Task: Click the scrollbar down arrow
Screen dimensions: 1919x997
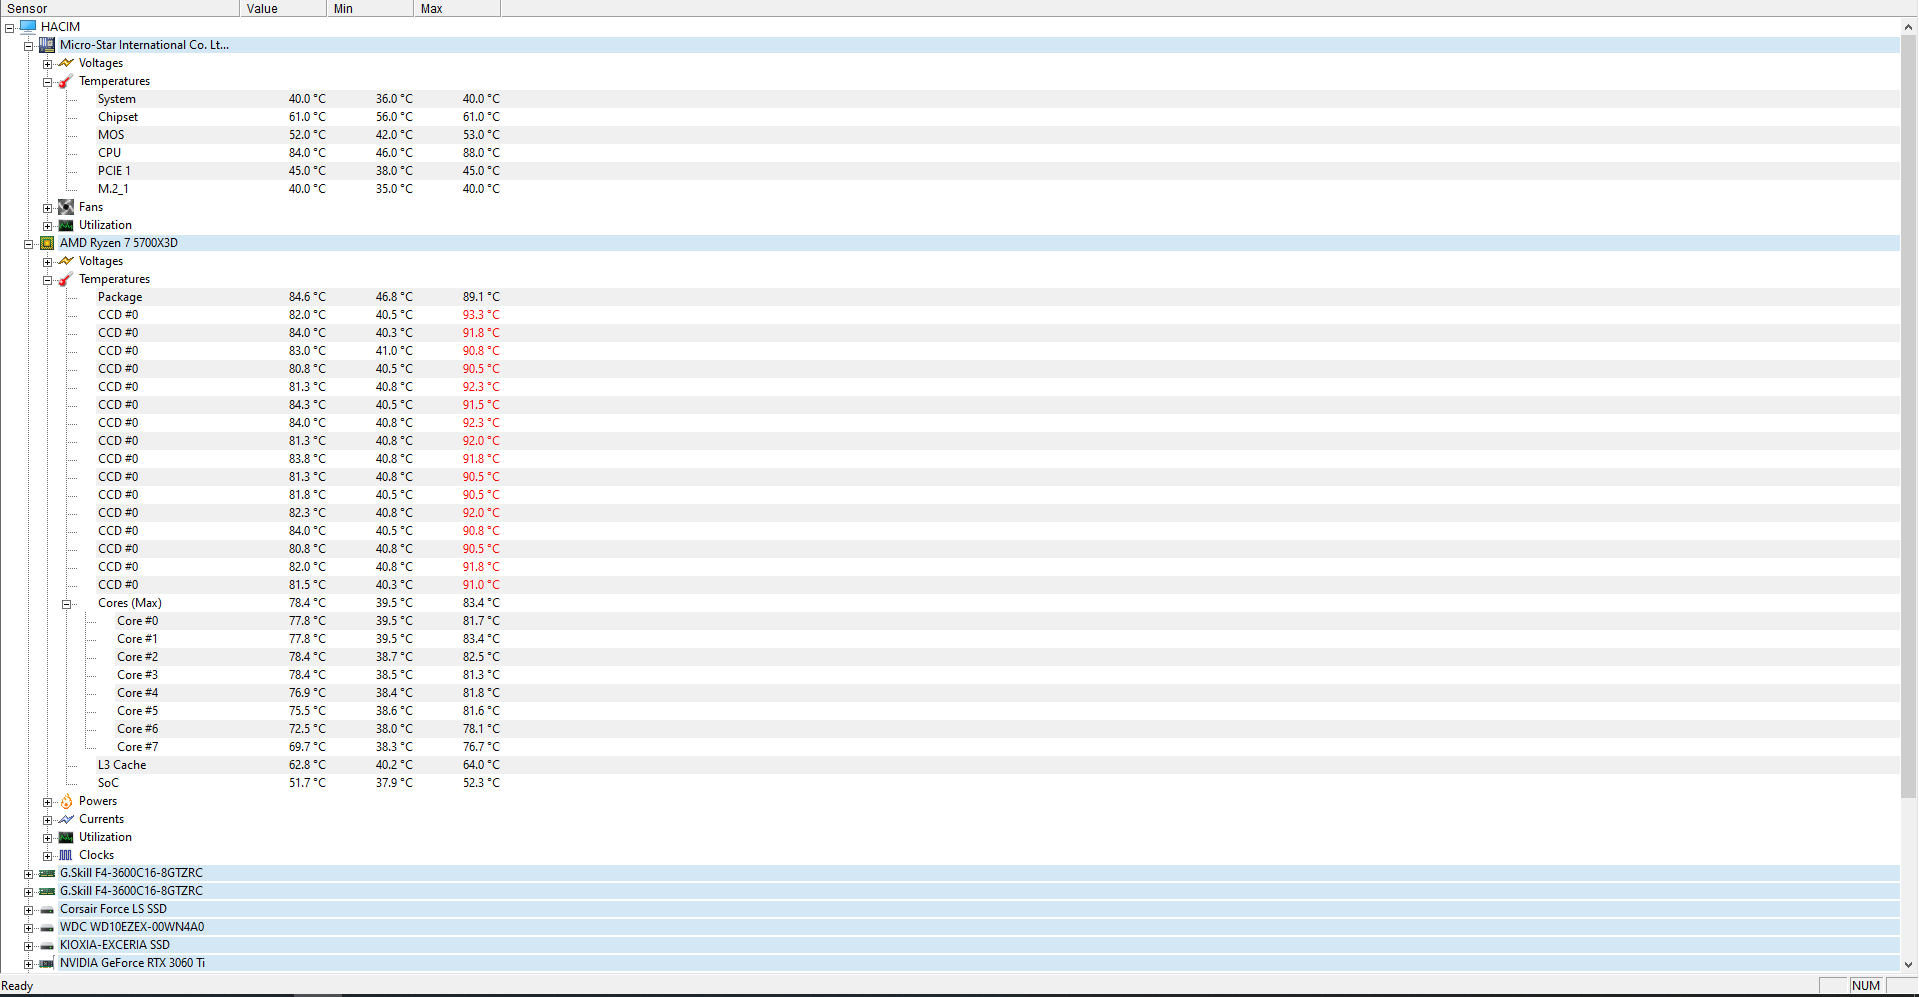Action: pos(1909,964)
